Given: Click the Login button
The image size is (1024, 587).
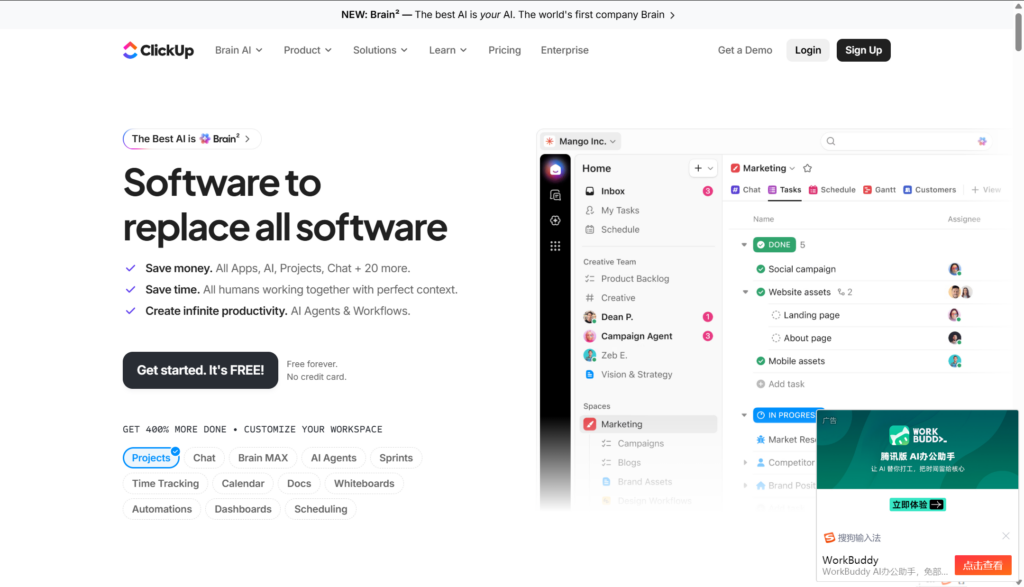Looking at the screenshot, I should [x=808, y=50].
